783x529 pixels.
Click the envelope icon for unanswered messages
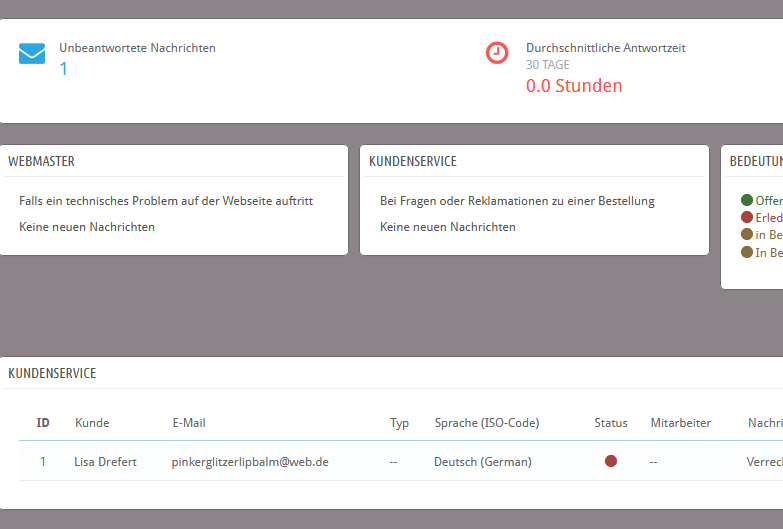pos(32,54)
